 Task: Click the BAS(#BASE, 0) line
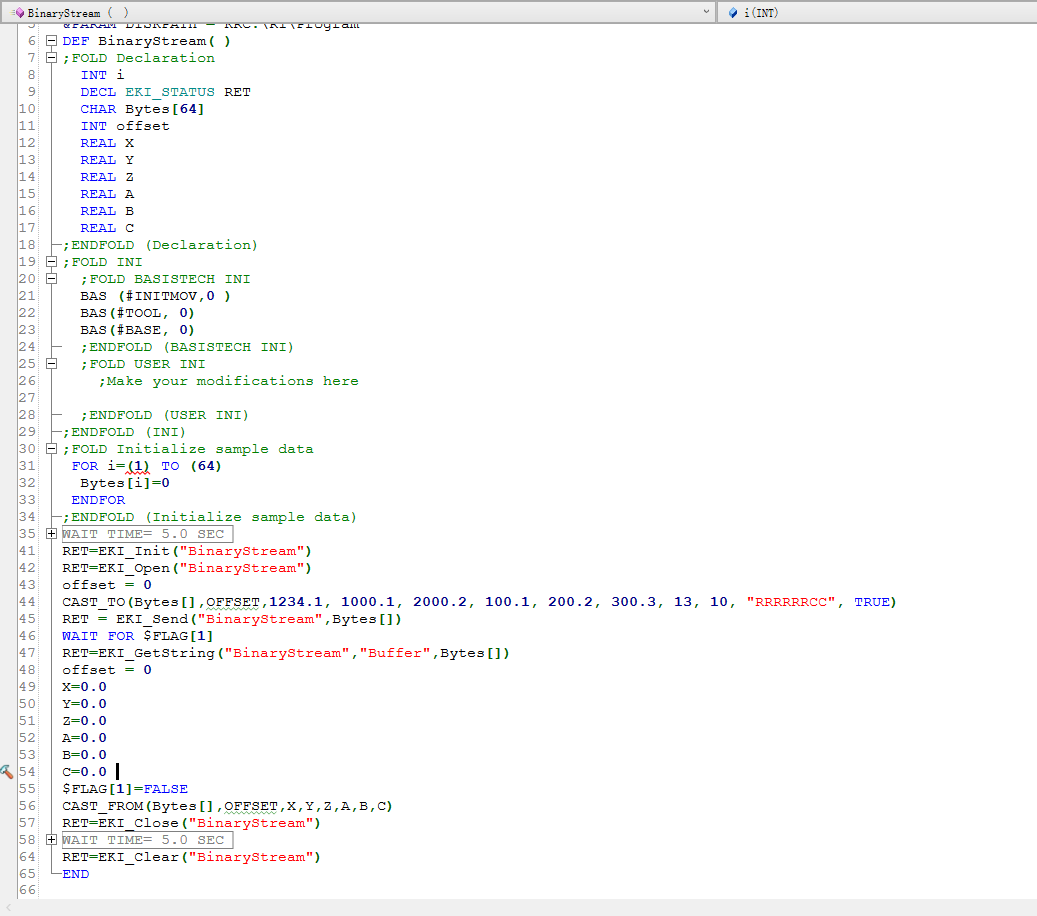(138, 330)
